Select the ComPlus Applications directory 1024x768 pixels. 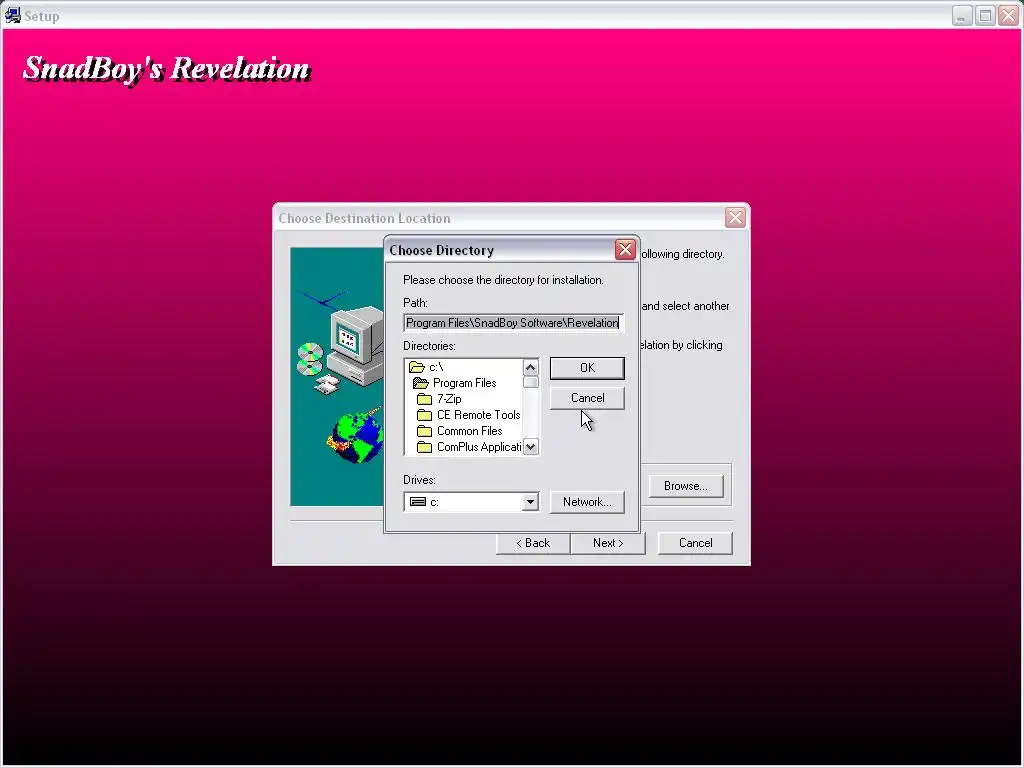click(x=464, y=447)
